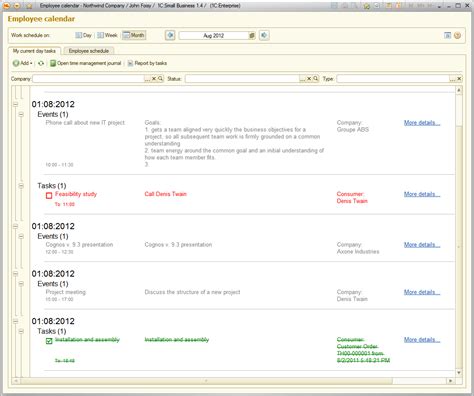Clear the Company filter

[x=154, y=79]
